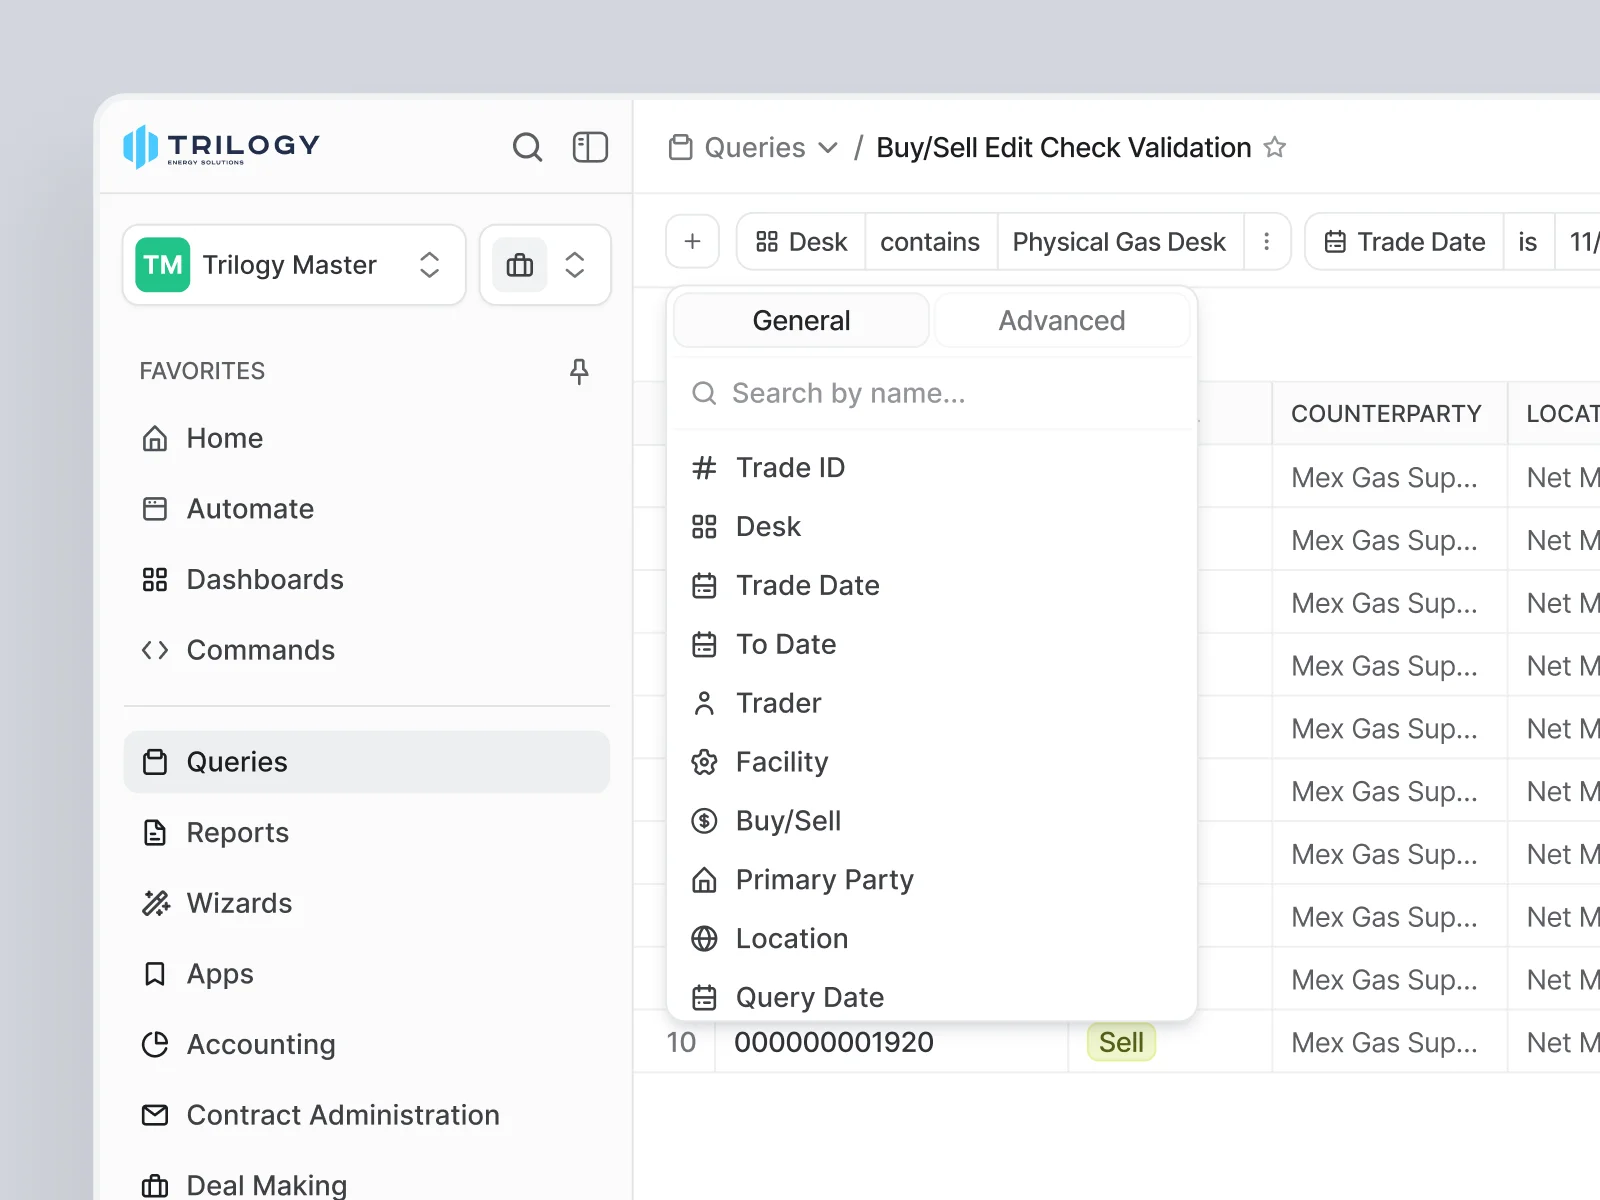Select Queries in the sidebar
The height and width of the screenshot is (1200, 1600).
(x=366, y=762)
